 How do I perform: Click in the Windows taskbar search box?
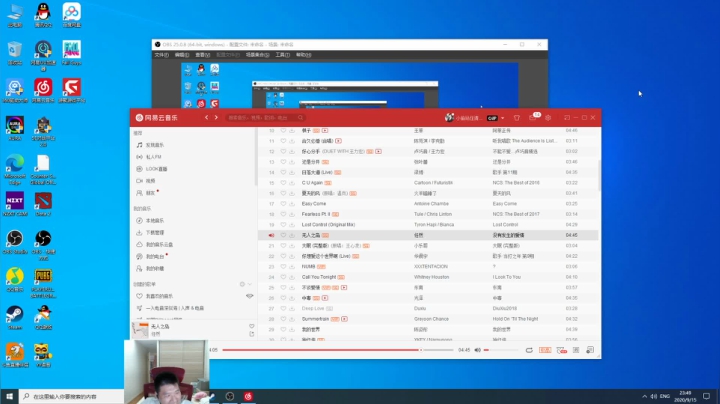pyautogui.click(x=72, y=397)
